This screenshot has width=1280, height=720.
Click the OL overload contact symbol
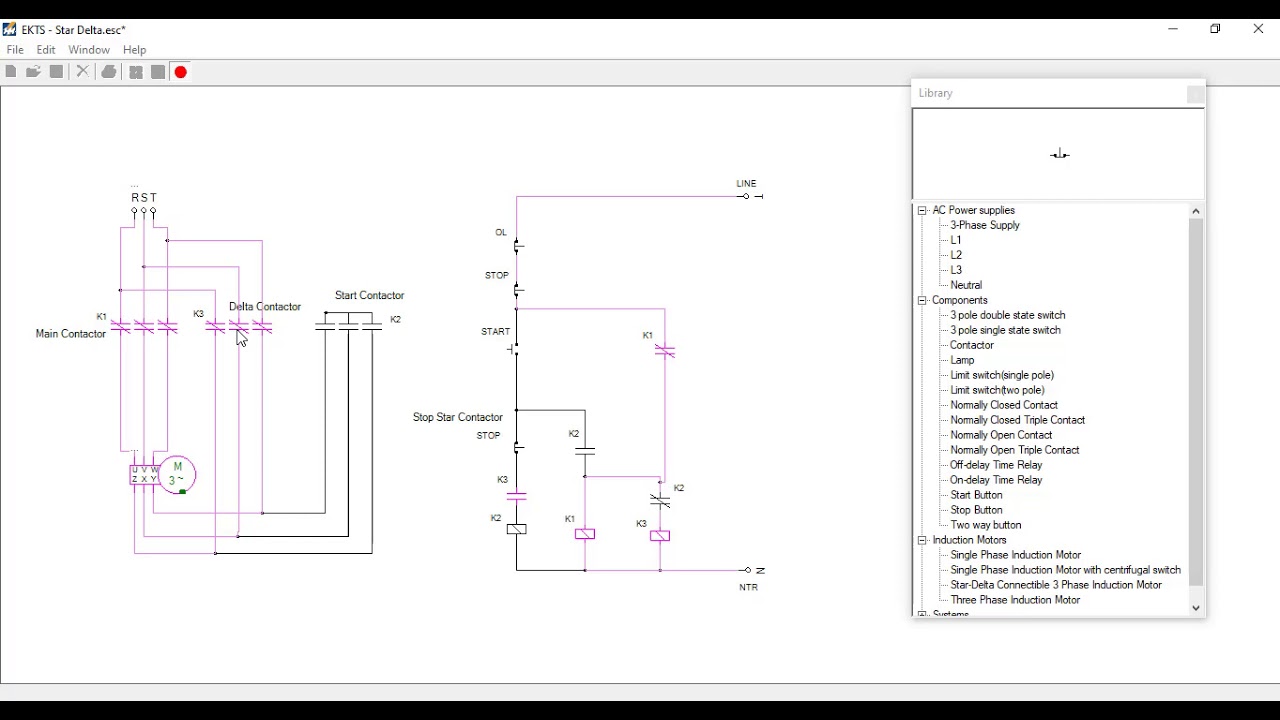coord(518,246)
